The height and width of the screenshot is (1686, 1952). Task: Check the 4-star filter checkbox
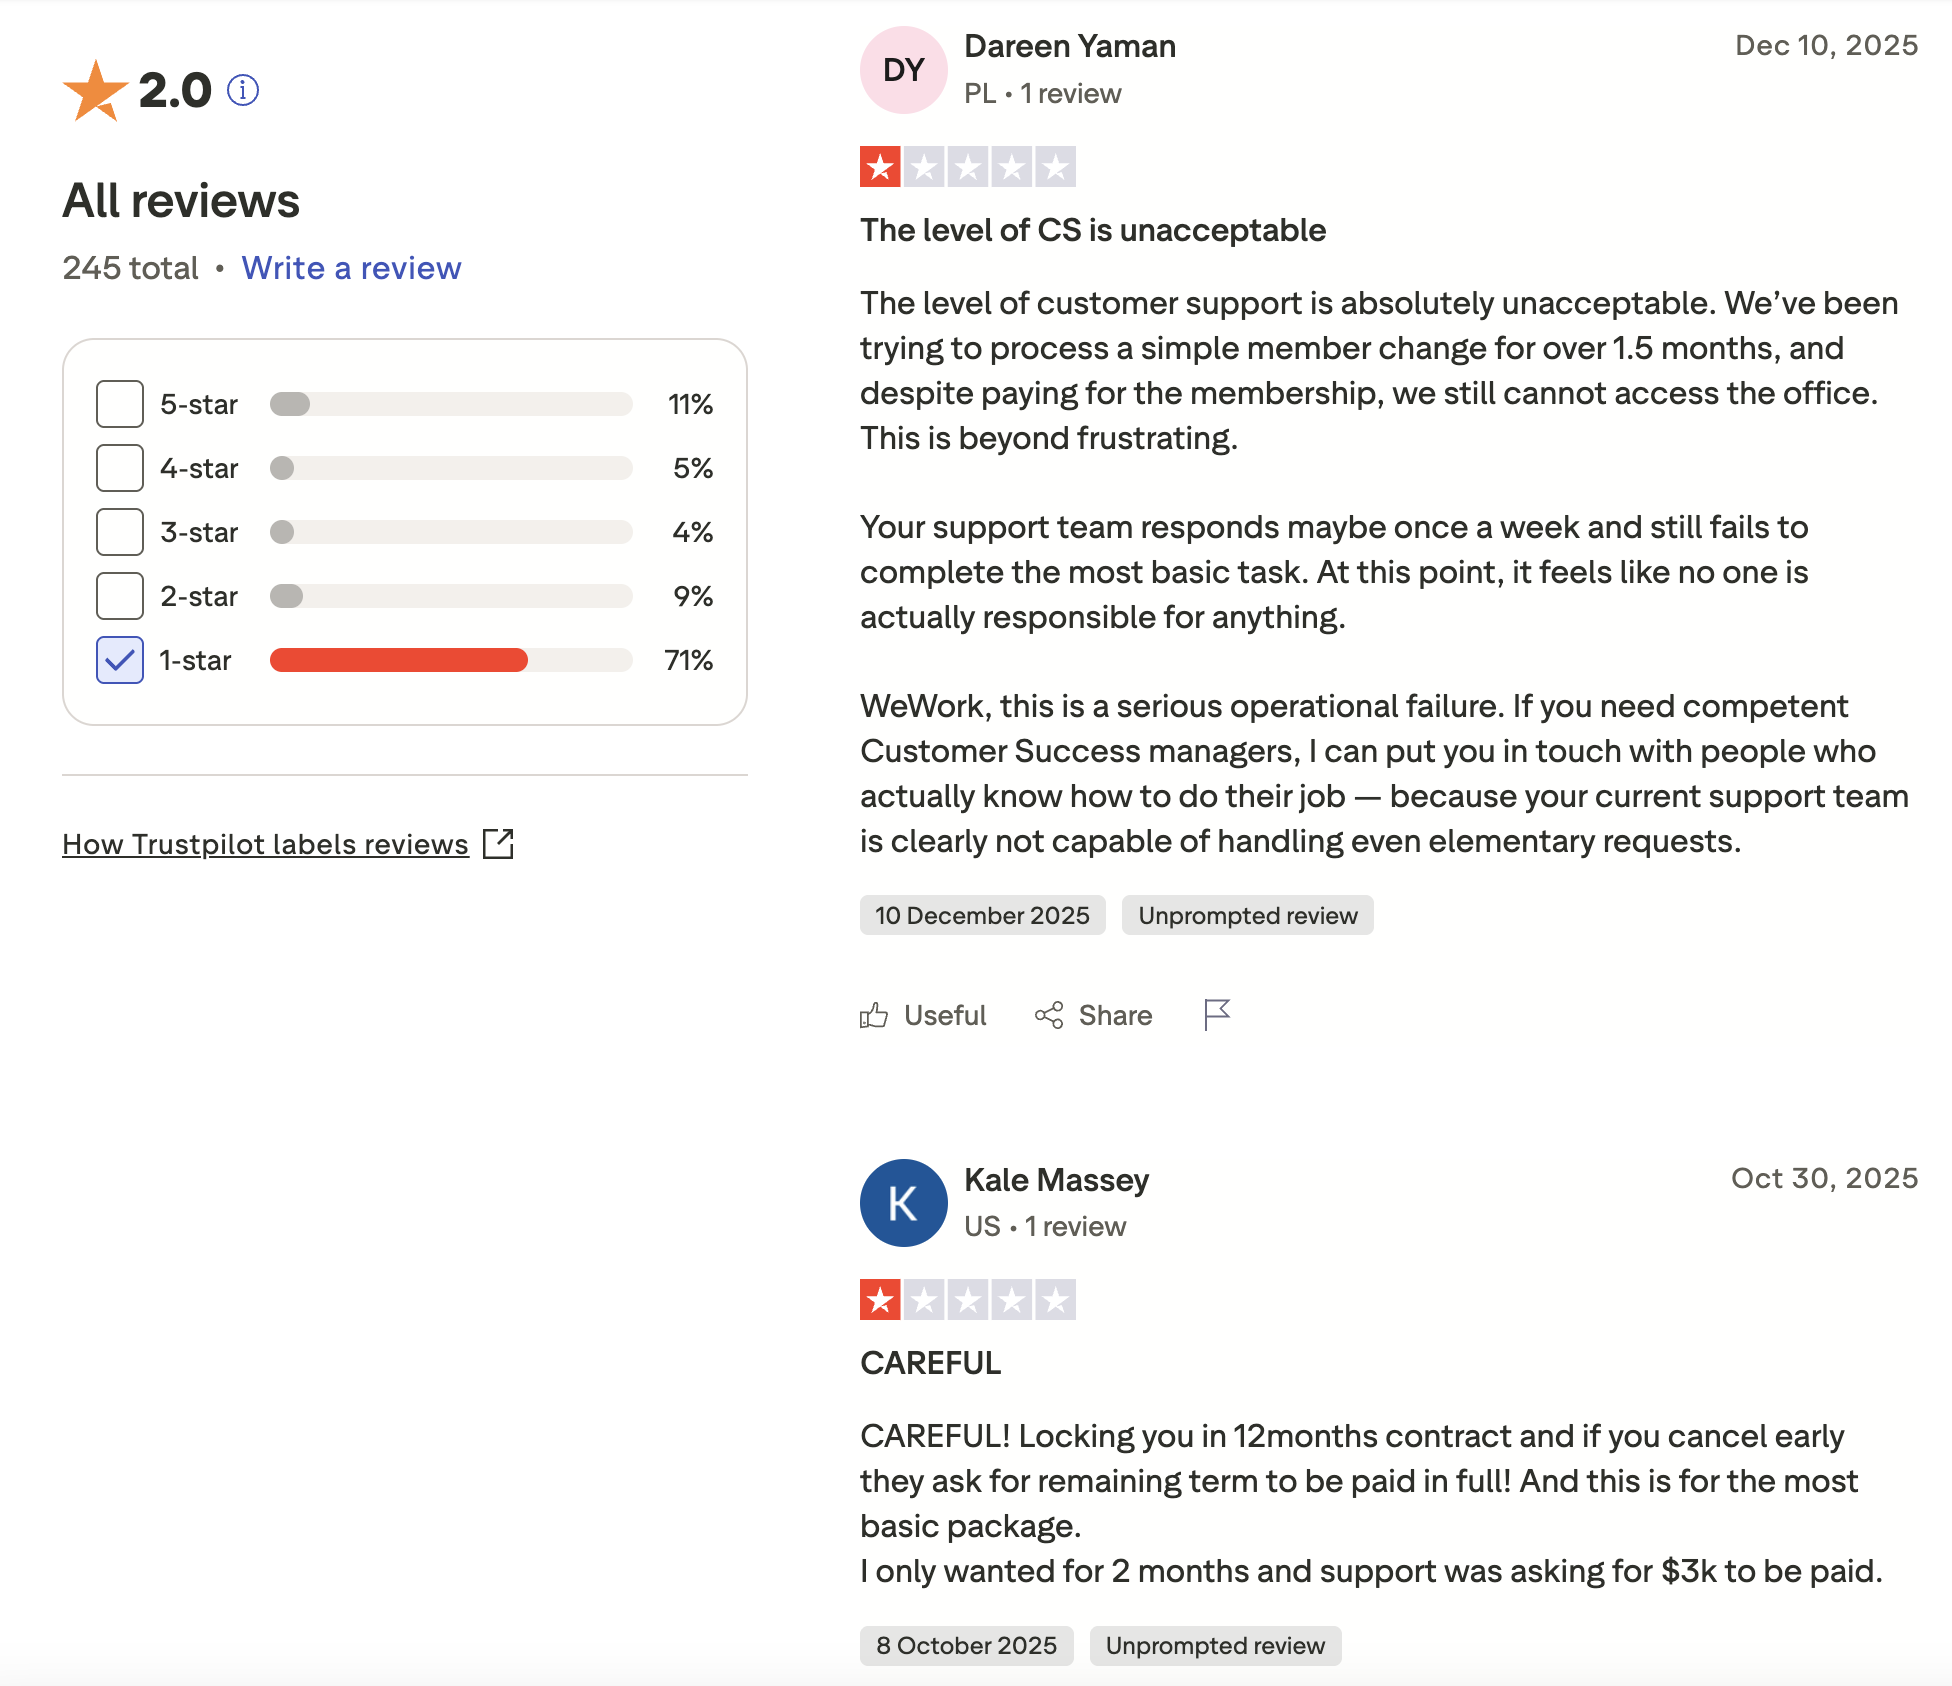pos(120,468)
